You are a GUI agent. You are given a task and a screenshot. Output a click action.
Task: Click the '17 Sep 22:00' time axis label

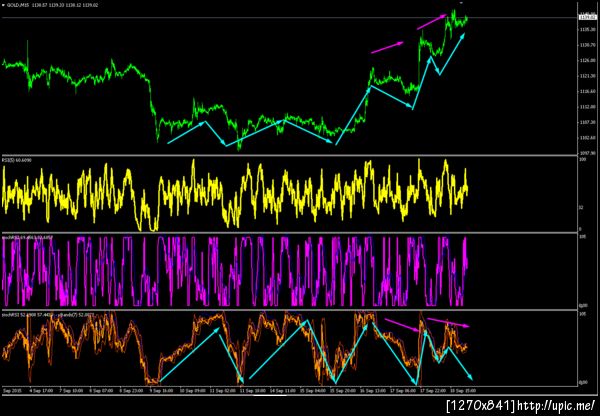coord(434,391)
